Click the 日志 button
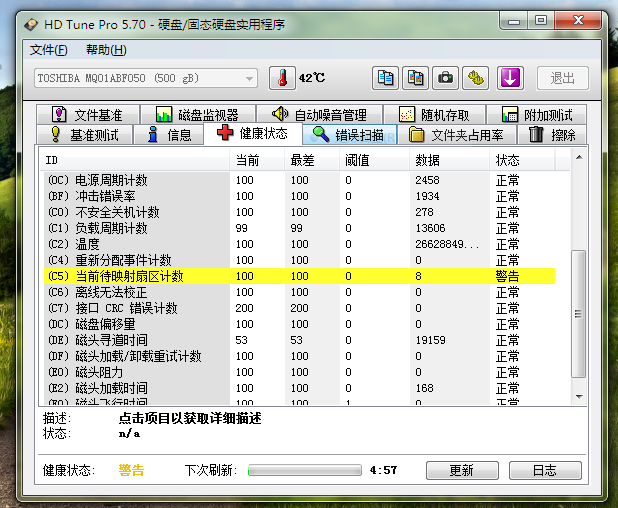Viewport: 618px width, 508px height. 545,470
